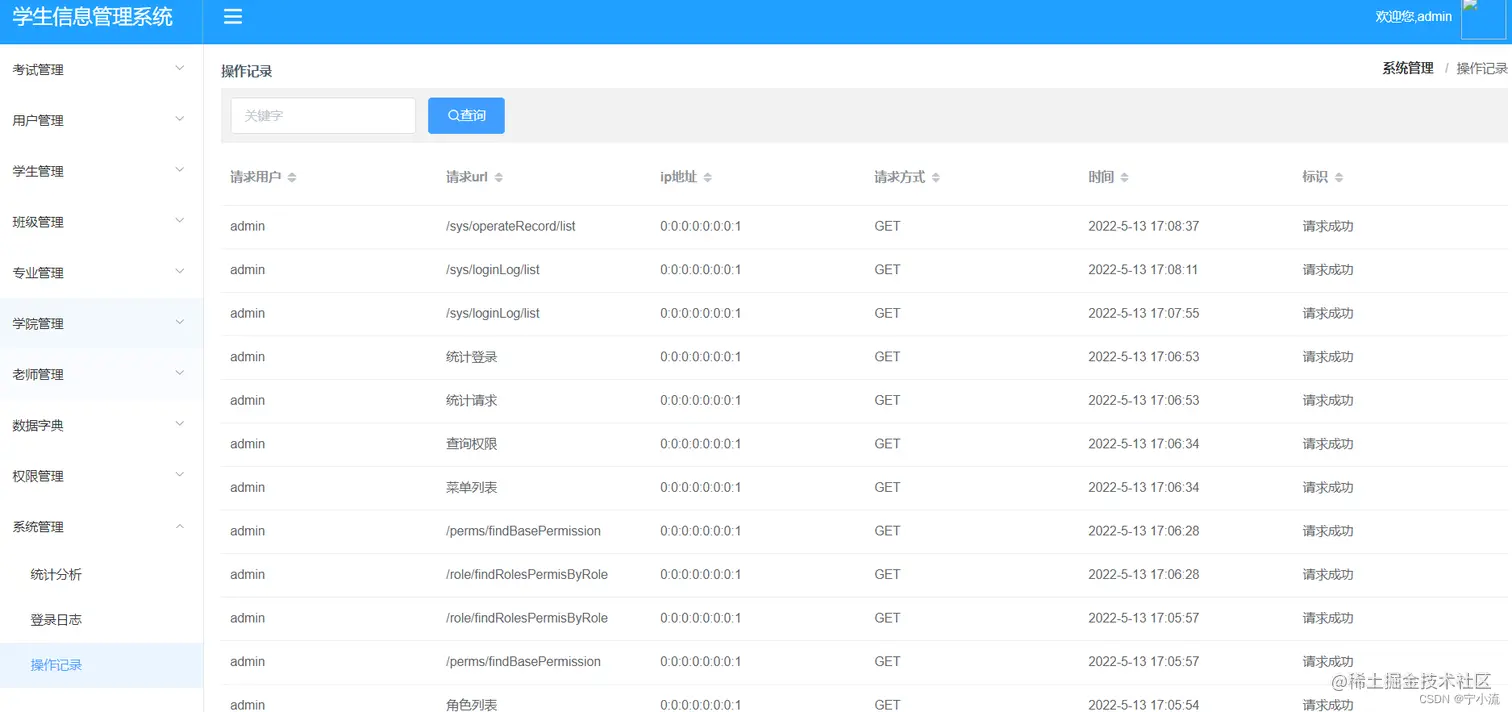Screen dimensions: 1512x712
Task: Click 请求成功 in the 查询权限 row
Action: tap(1328, 444)
